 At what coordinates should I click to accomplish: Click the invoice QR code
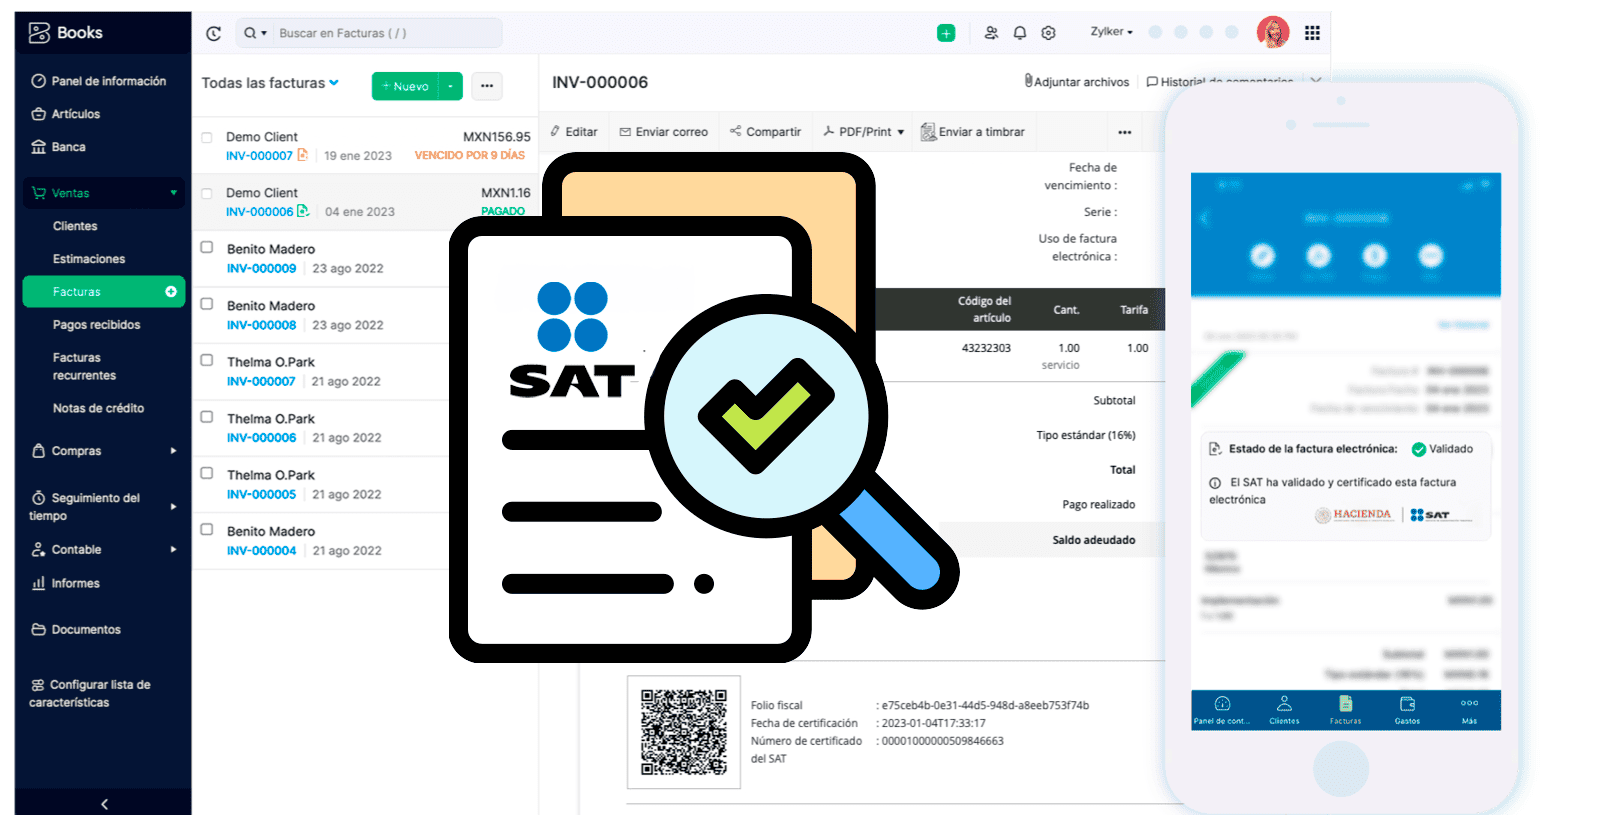point(684,732)
